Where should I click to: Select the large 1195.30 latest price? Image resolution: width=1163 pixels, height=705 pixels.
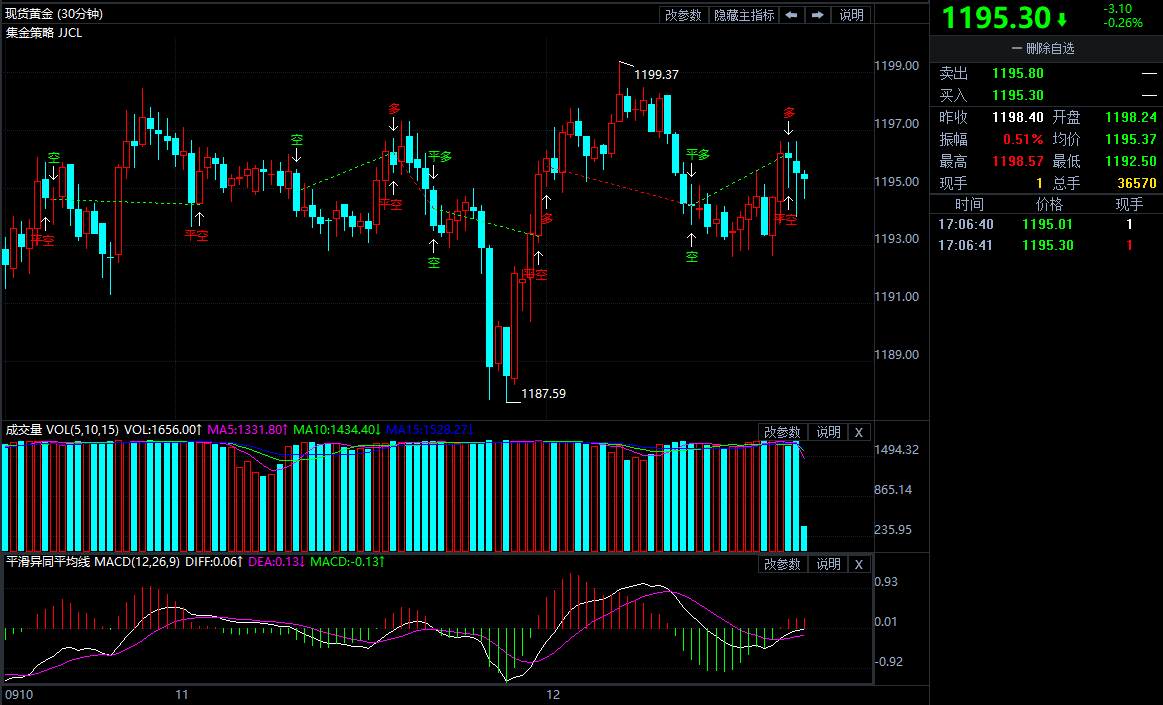coord(997,19)
